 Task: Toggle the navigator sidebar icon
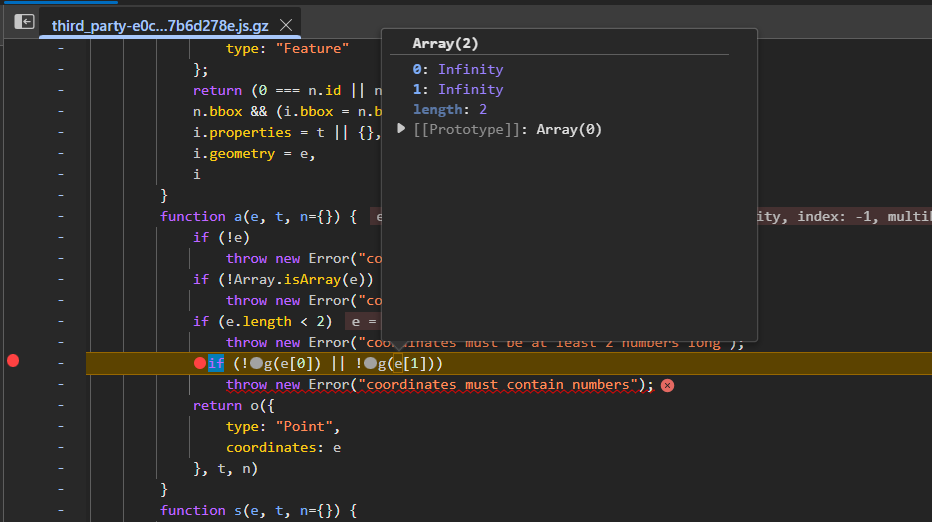pos(24,22)
